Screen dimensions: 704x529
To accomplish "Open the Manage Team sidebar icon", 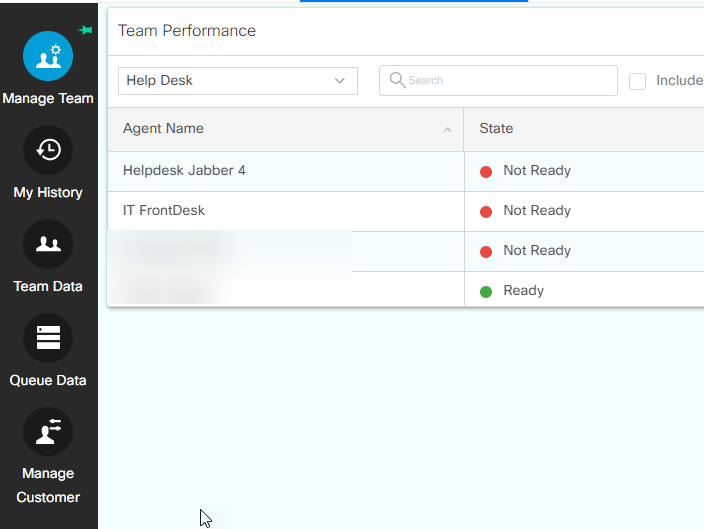I will [48, 56].
